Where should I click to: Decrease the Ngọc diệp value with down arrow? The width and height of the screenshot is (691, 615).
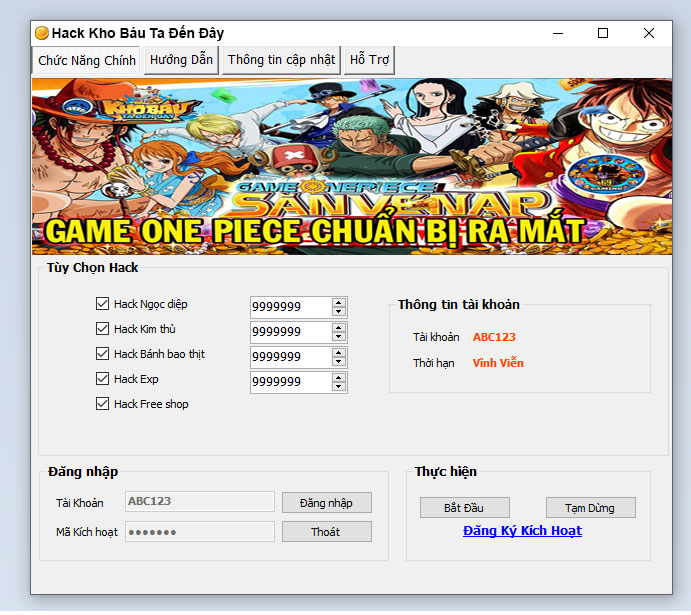[338, 312]
